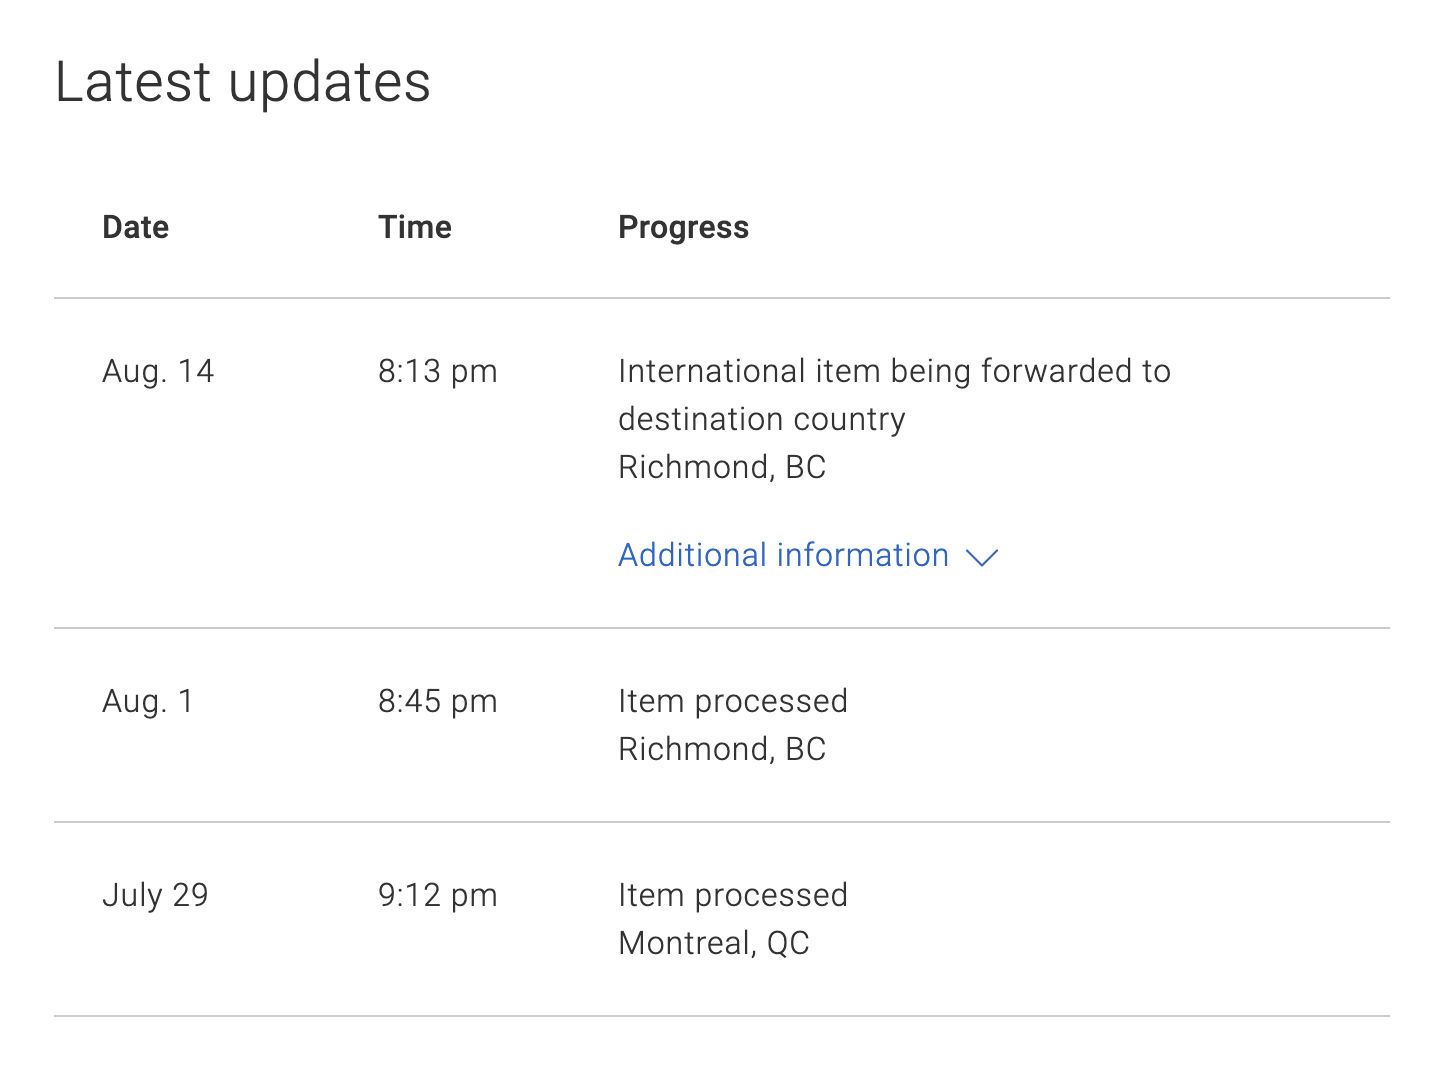
Task: Click the Progress column header
Action: click(683, 228)
